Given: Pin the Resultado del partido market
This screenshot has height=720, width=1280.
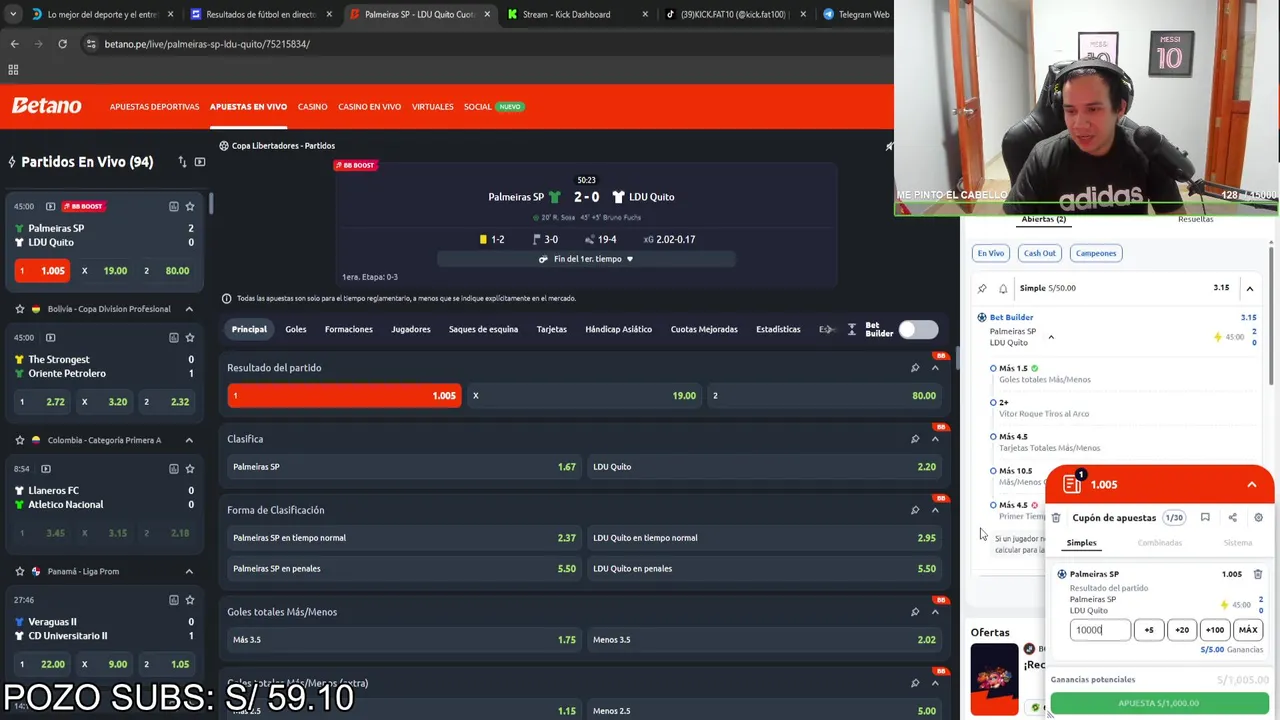Looking at the screenshot, I should [x=915, y=368].
